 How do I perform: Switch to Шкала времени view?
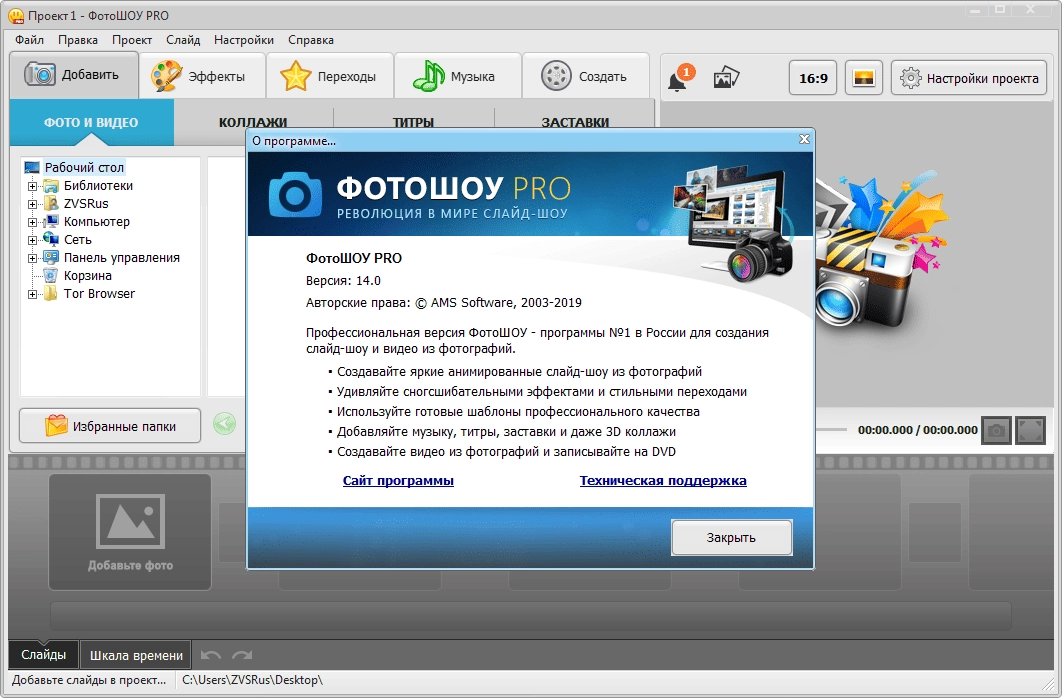136,655
